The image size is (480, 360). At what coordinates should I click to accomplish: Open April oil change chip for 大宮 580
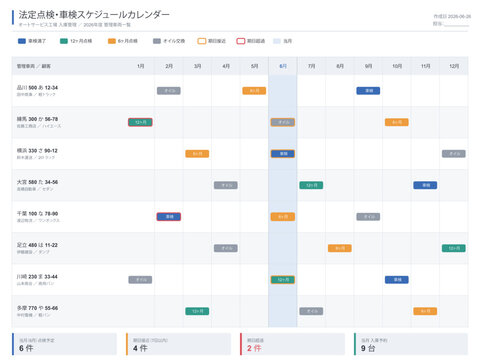pyautogui.click(x=226, y=185)
